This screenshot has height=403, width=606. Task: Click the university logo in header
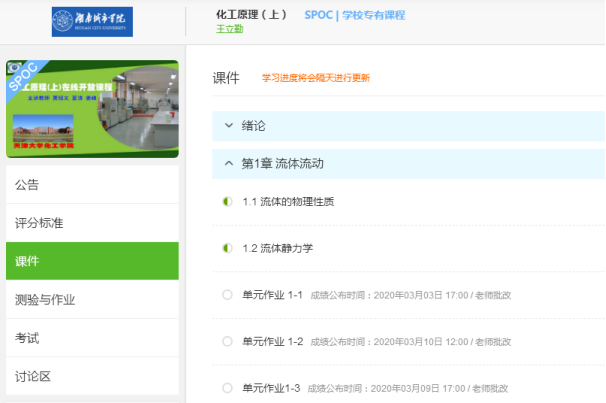[x=92, y=21]
